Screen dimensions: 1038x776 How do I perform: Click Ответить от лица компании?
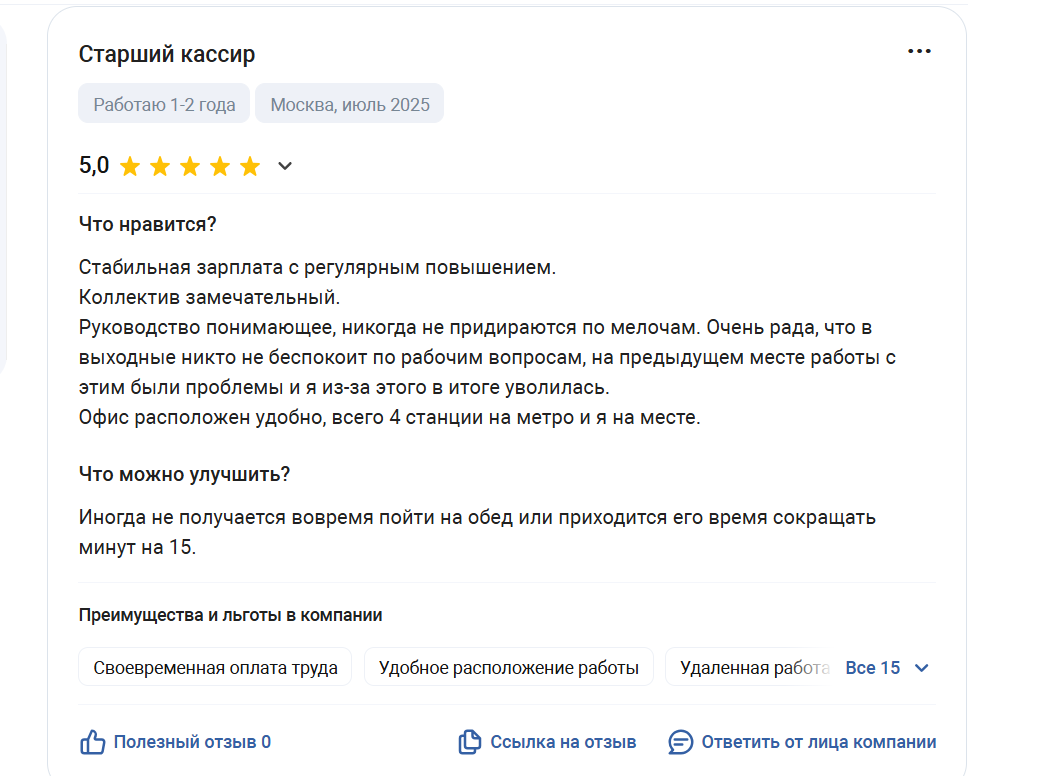(x=819, y=742)
